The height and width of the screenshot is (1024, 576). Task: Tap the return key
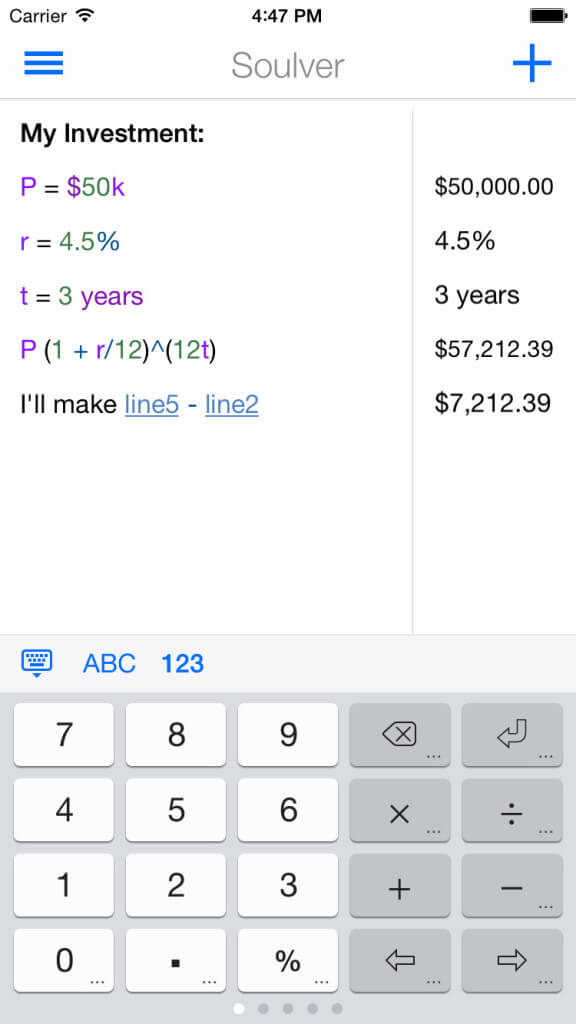coord(512,735)
